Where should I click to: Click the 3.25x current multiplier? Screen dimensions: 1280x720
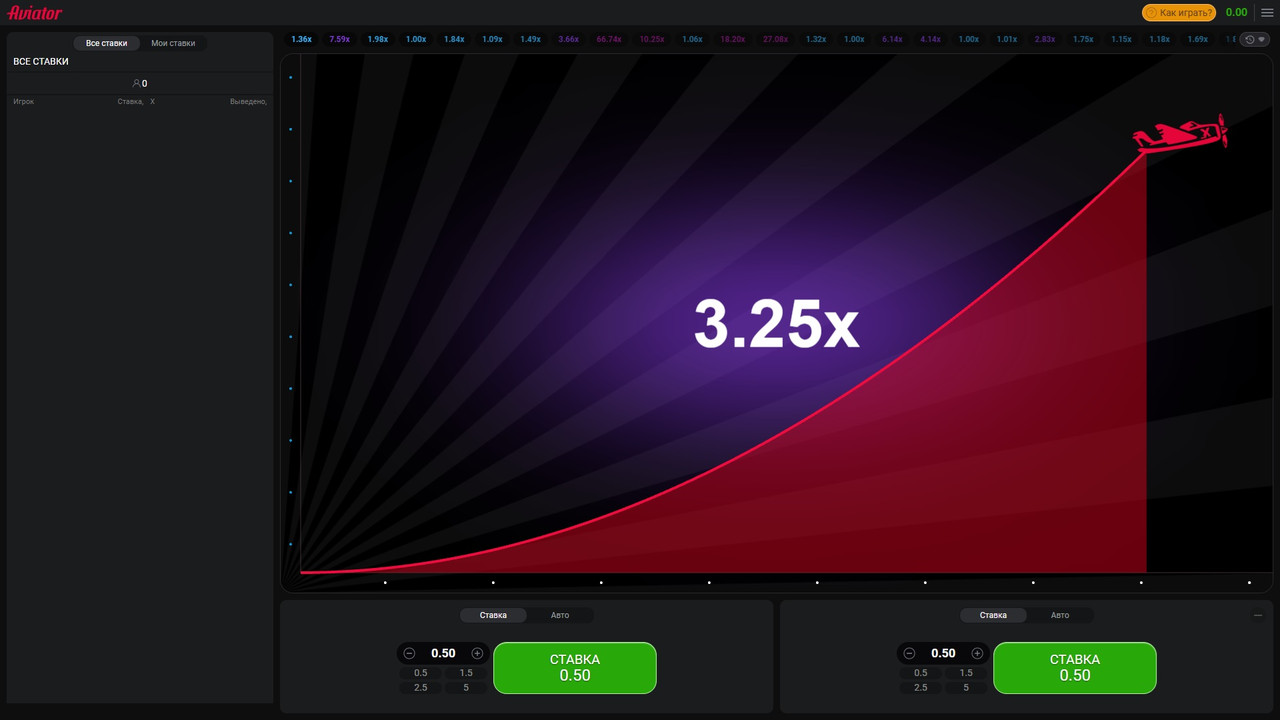point(776,324)
